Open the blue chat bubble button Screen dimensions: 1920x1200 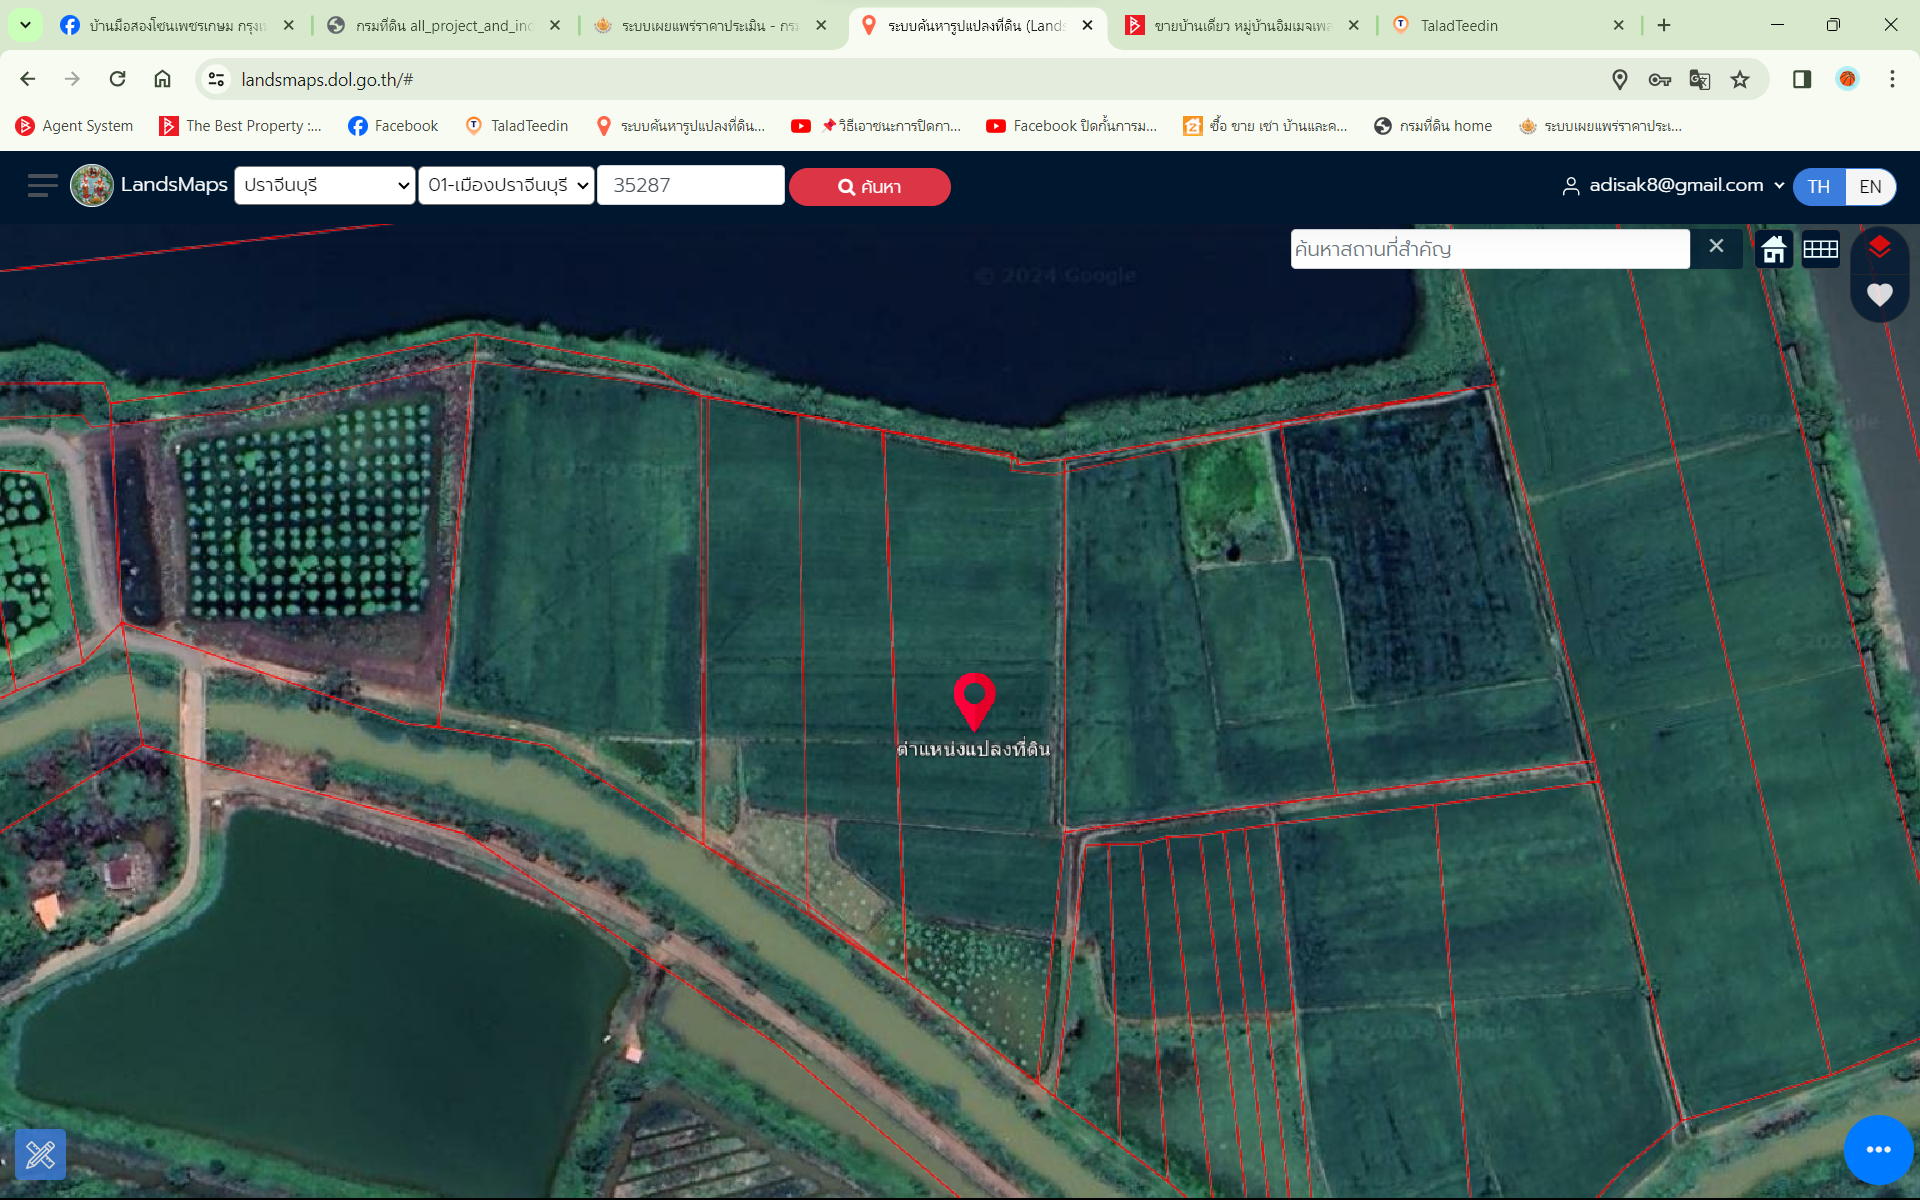pos(1878,1150)
